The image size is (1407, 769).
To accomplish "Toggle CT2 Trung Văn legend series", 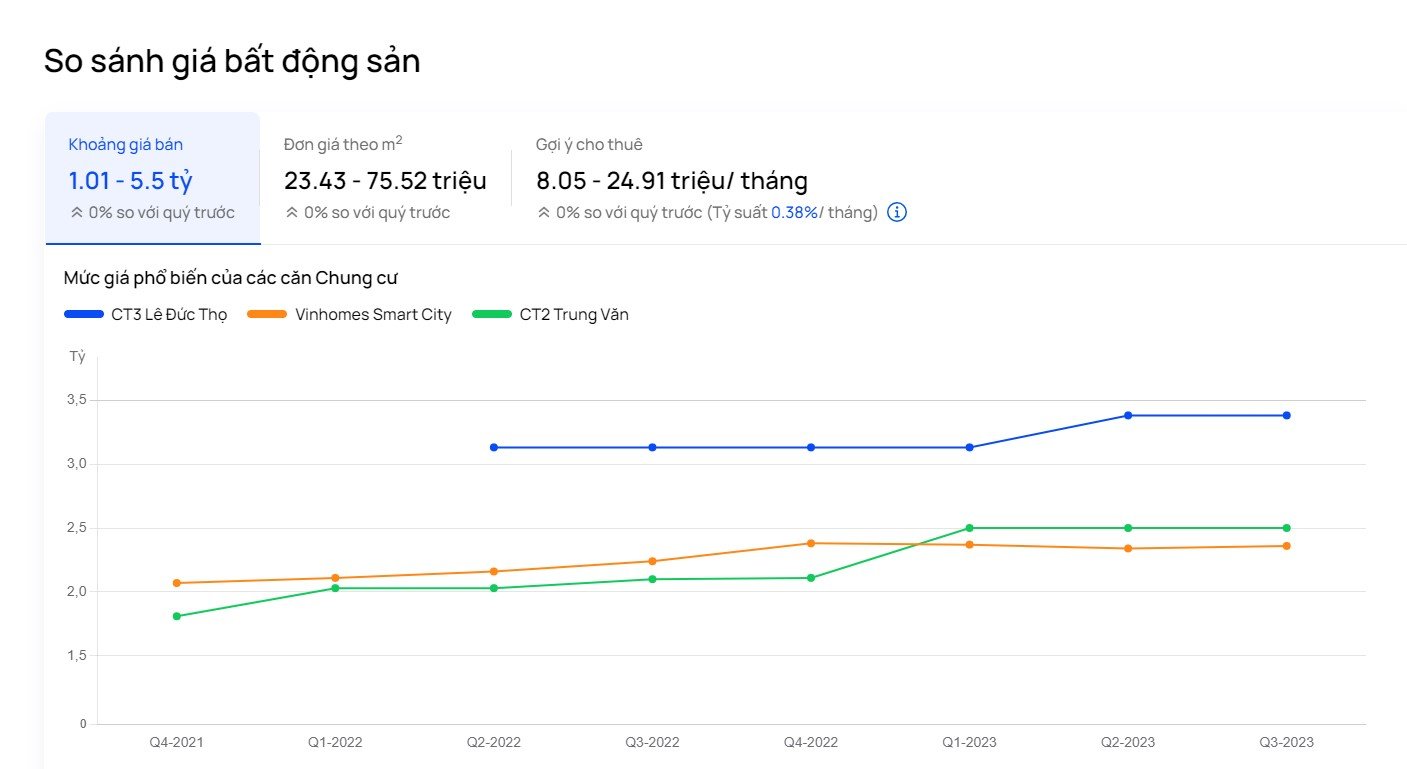I will coord(550,314).
